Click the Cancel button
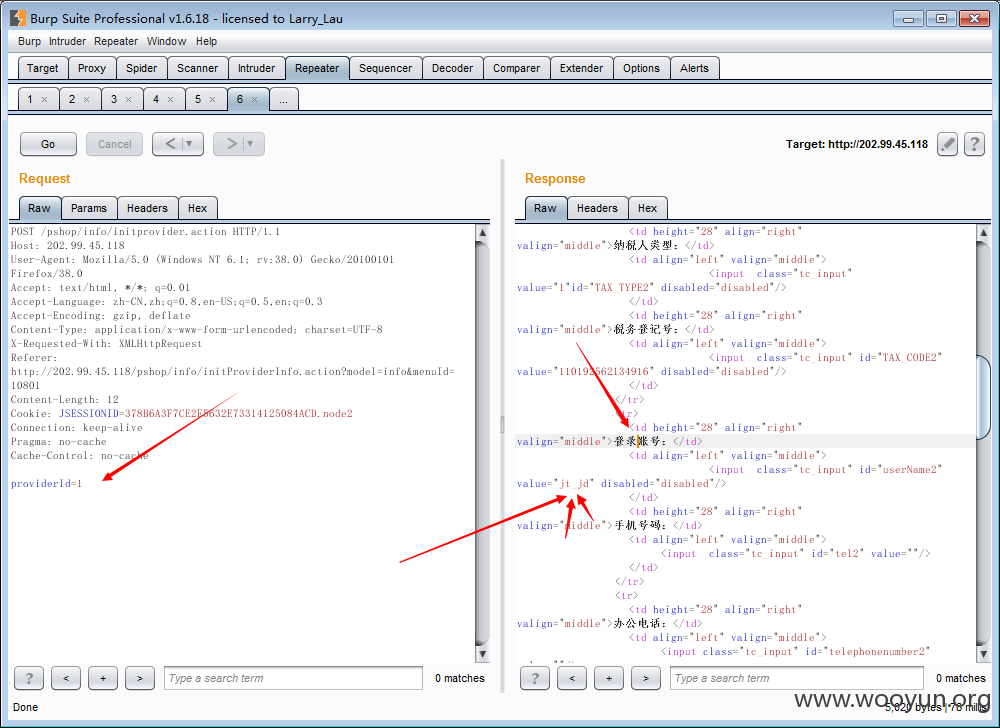Viewport: 1000px width, 728px height. (115, 144)
